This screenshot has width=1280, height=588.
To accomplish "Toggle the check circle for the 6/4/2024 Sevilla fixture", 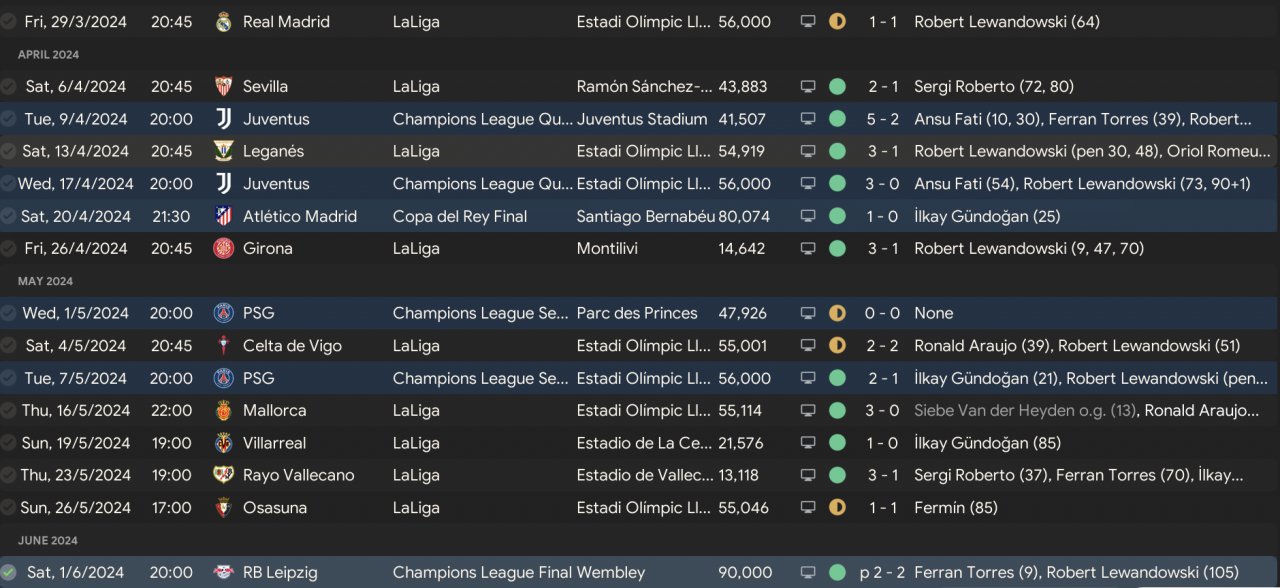I will coord(9,87).
